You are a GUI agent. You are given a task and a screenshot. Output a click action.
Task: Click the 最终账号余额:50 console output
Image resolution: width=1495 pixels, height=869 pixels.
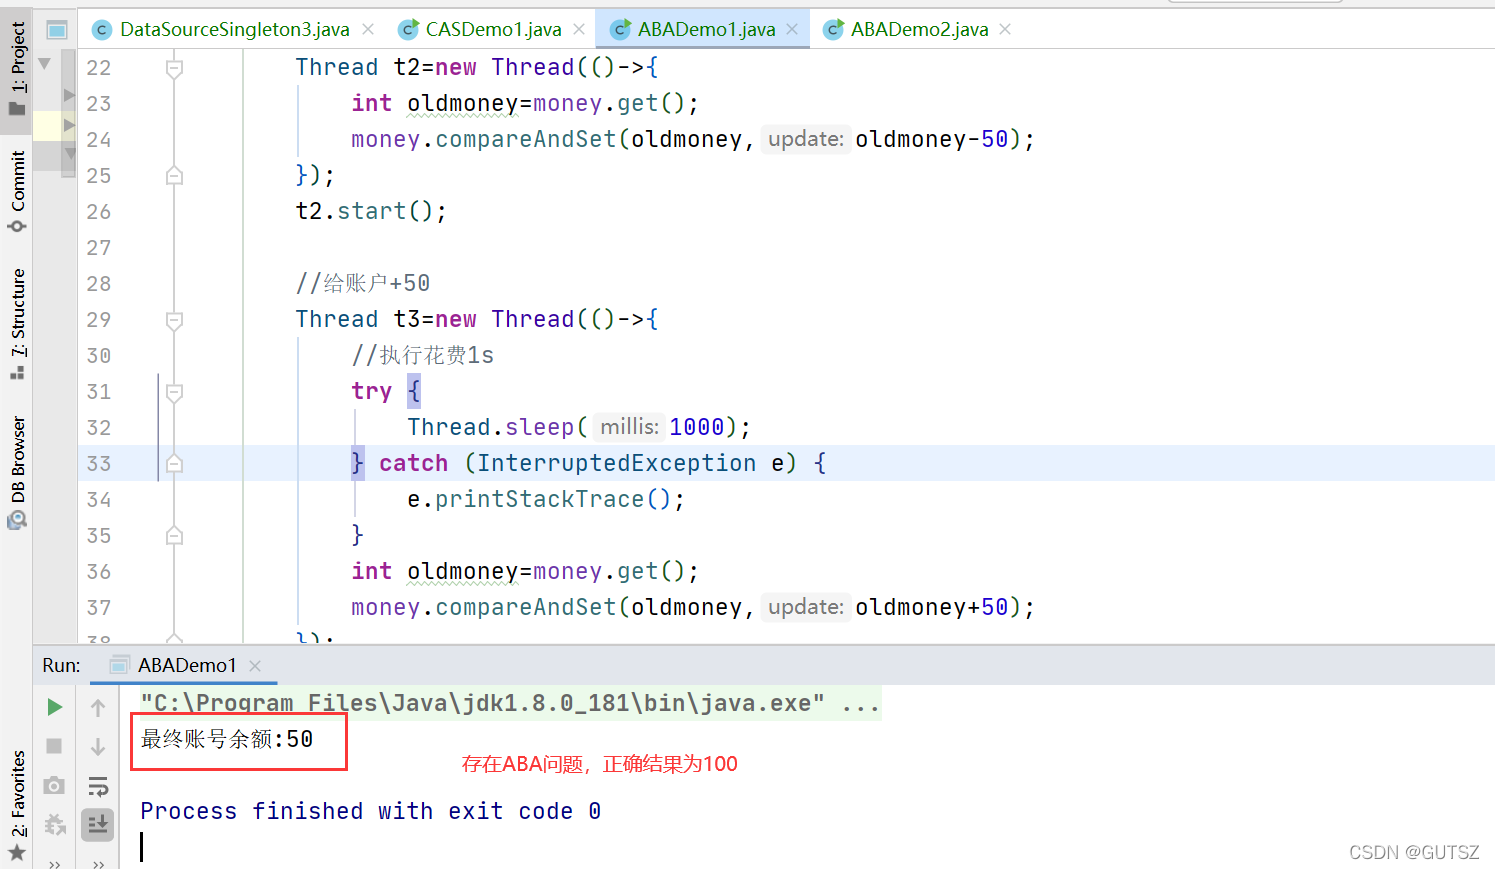click(227, 739)
